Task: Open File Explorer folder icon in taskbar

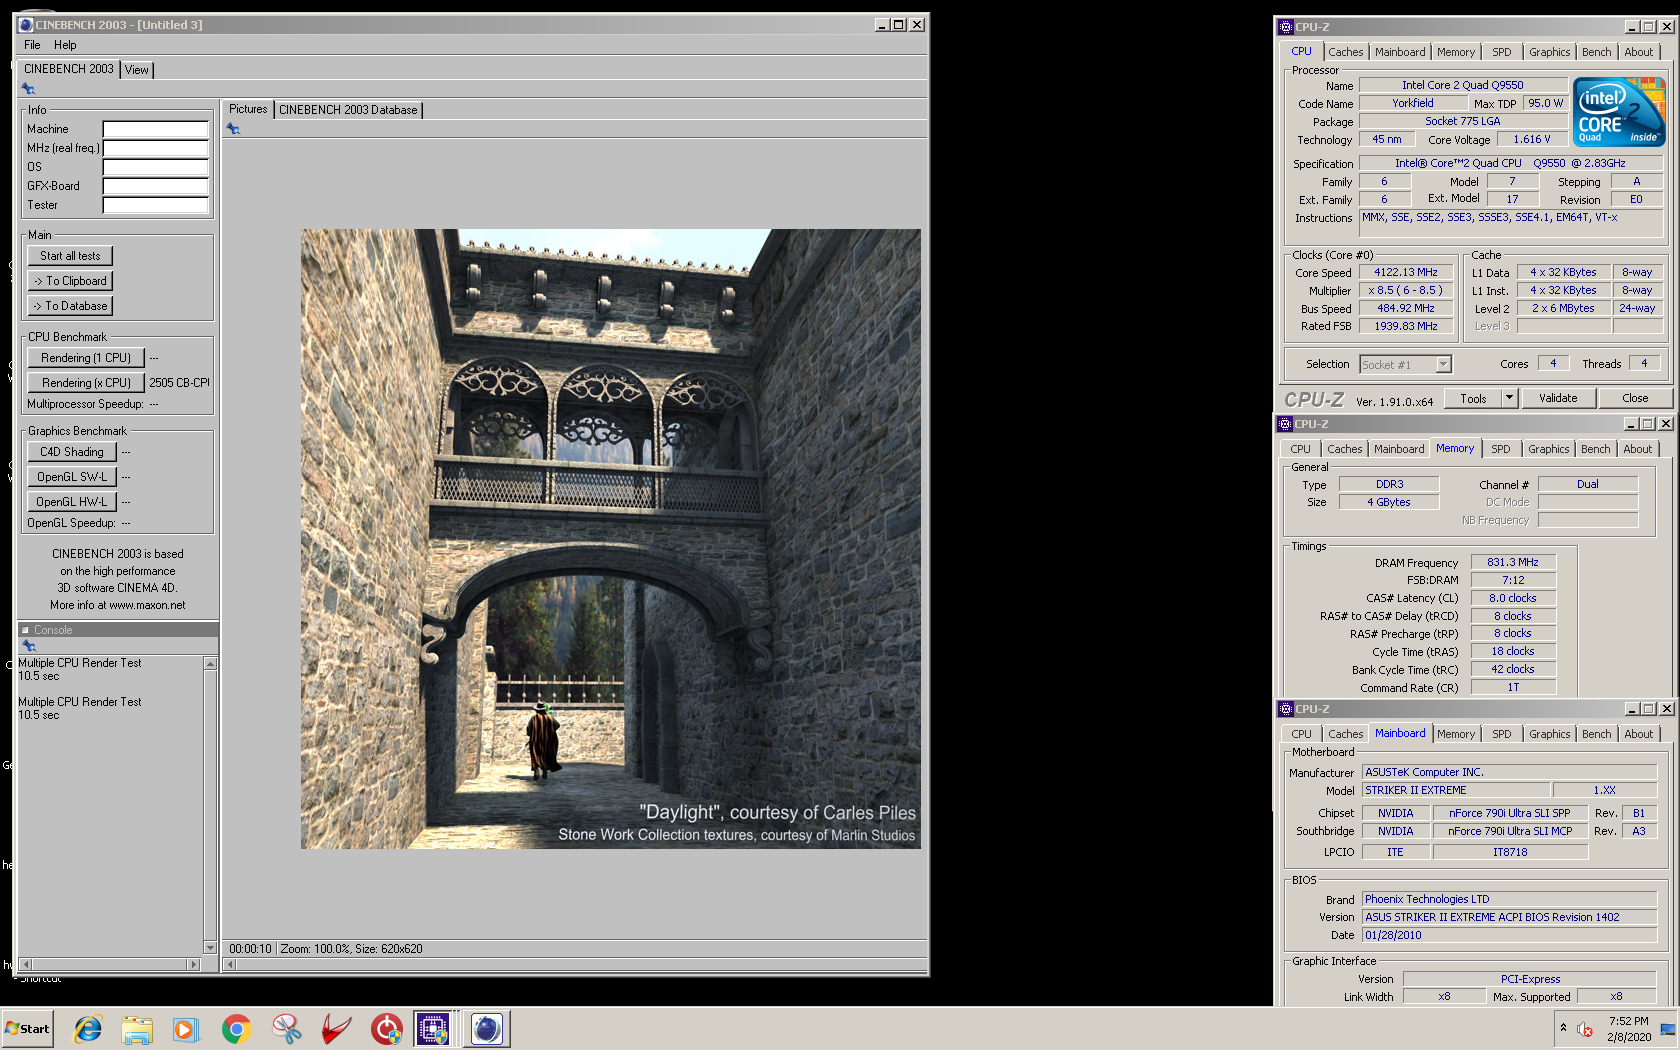Action: coord(137,1028)
